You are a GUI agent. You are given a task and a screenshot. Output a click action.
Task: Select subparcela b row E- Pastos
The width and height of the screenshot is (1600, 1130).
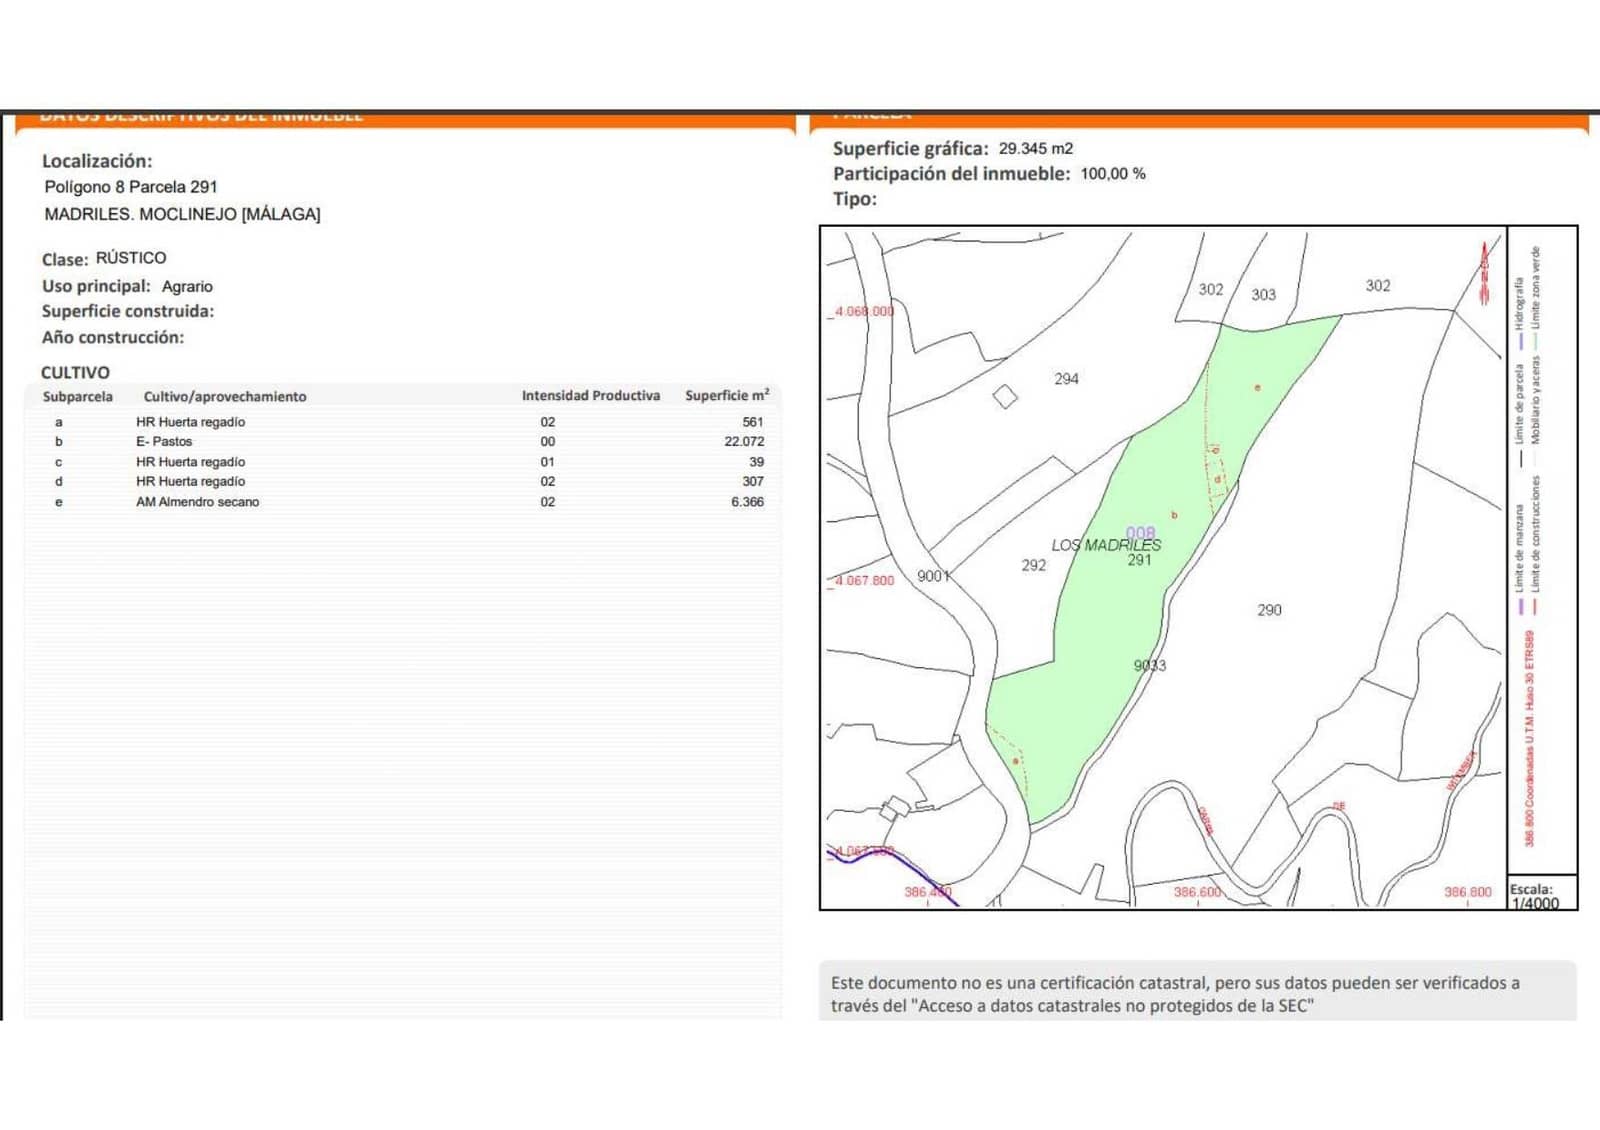click(165, 441)
